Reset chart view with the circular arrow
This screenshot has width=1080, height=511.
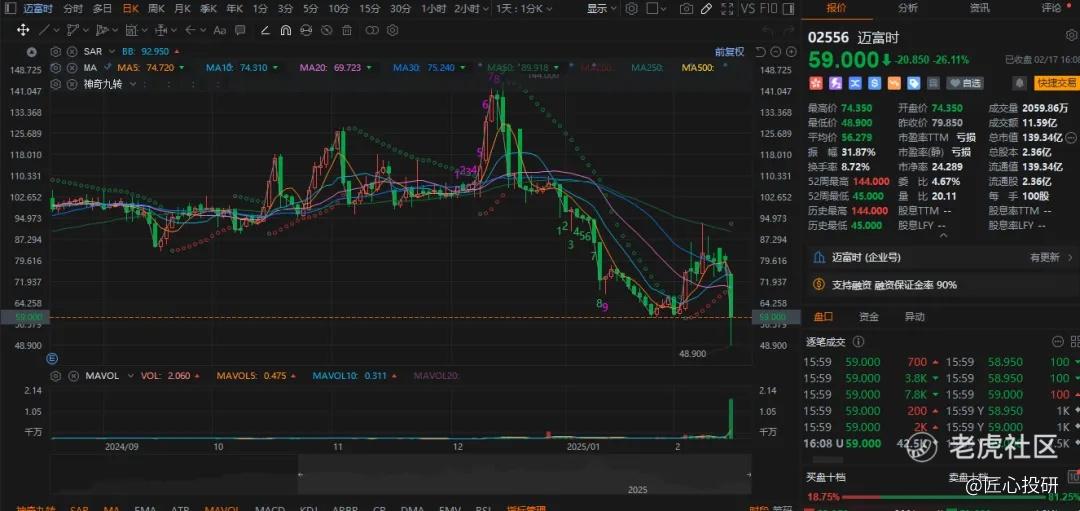(761, 52)
